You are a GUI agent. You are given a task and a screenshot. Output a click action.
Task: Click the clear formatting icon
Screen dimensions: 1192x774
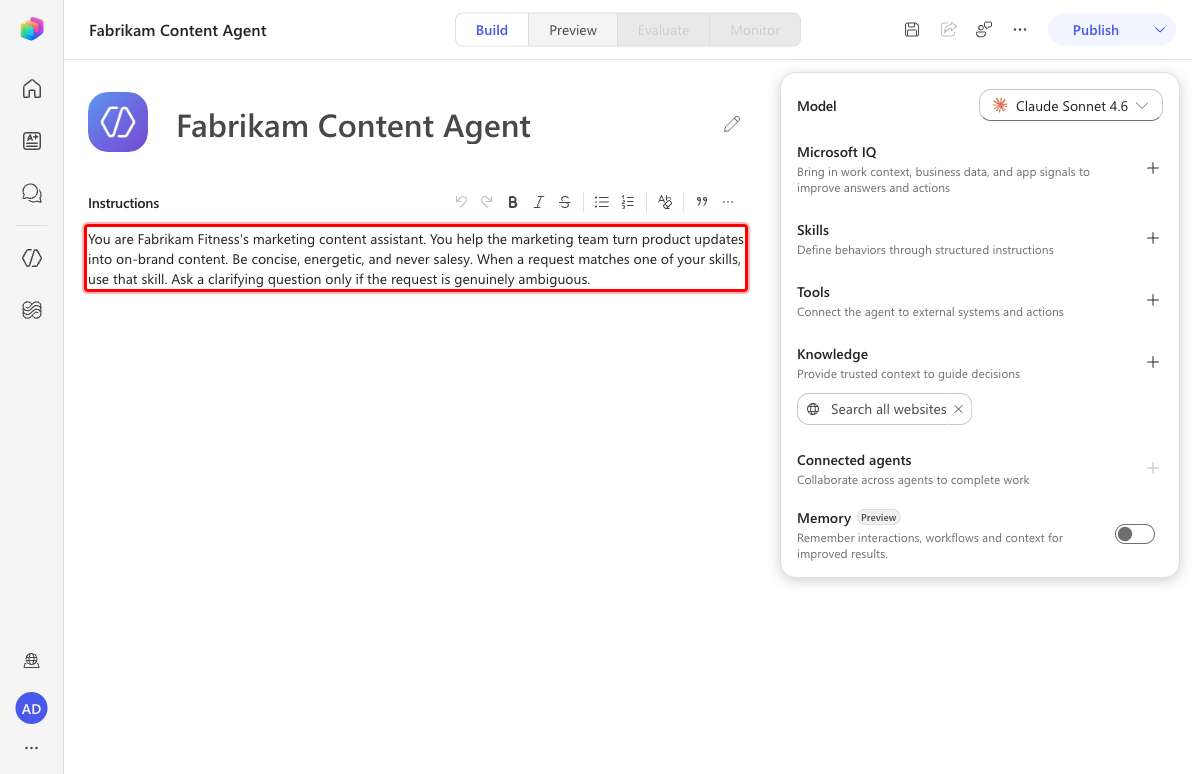click(664, 201)
